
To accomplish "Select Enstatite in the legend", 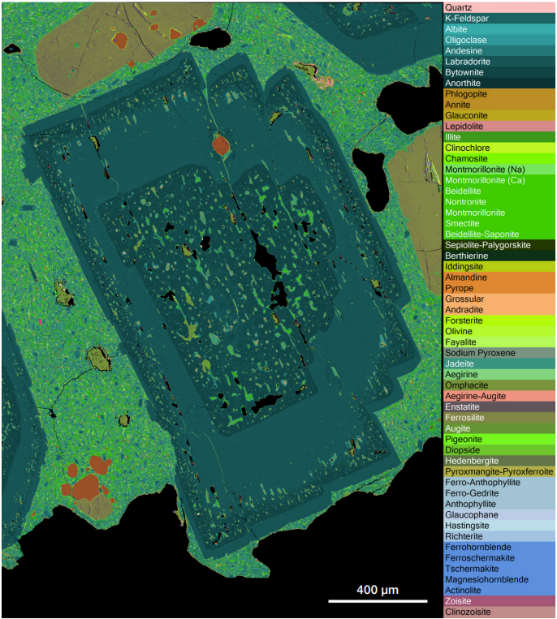I will 499,407.
